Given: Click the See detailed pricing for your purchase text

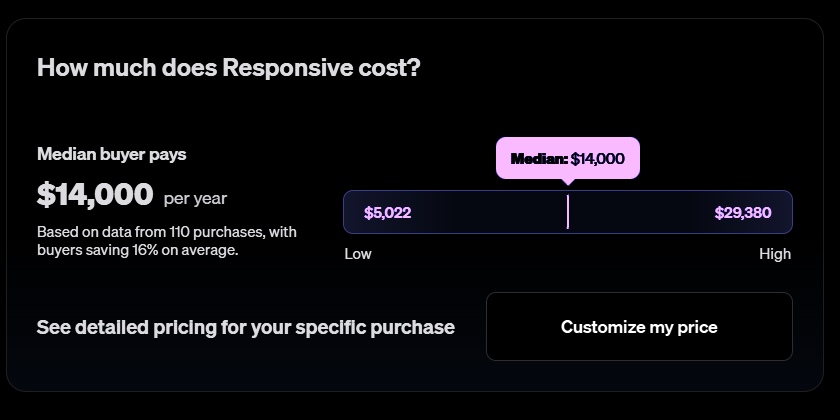Looking at the screenshot, I should tap(246, 327).
